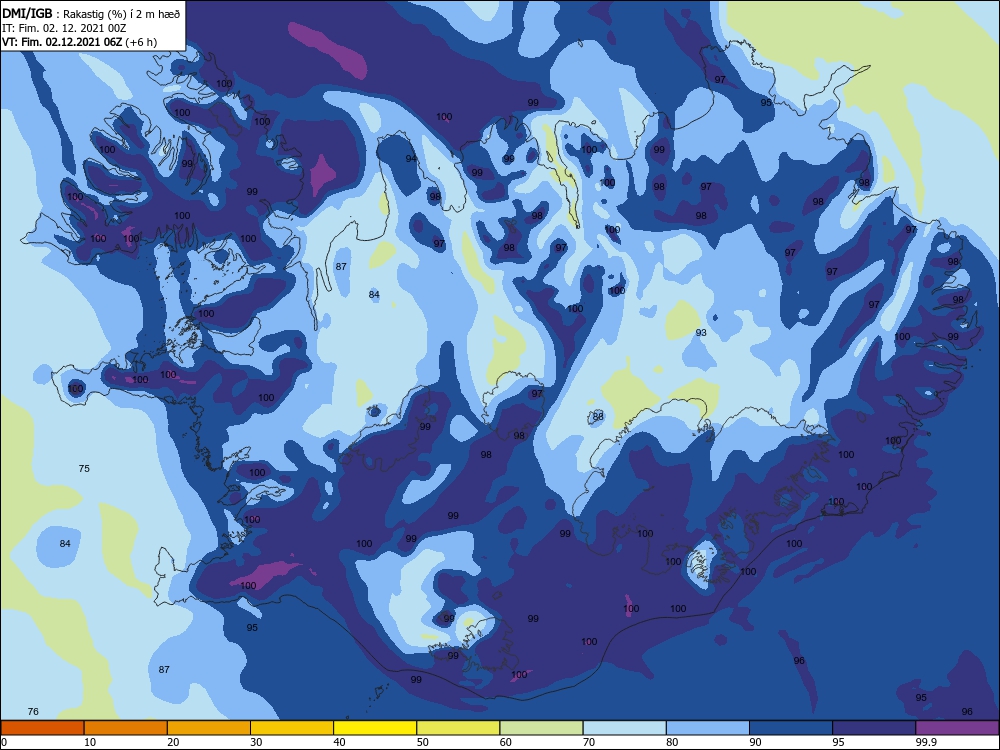Viewport: 1000px width, 750px height.
Task: Click the '10' legend scale label
Action: tap(90, 742)
